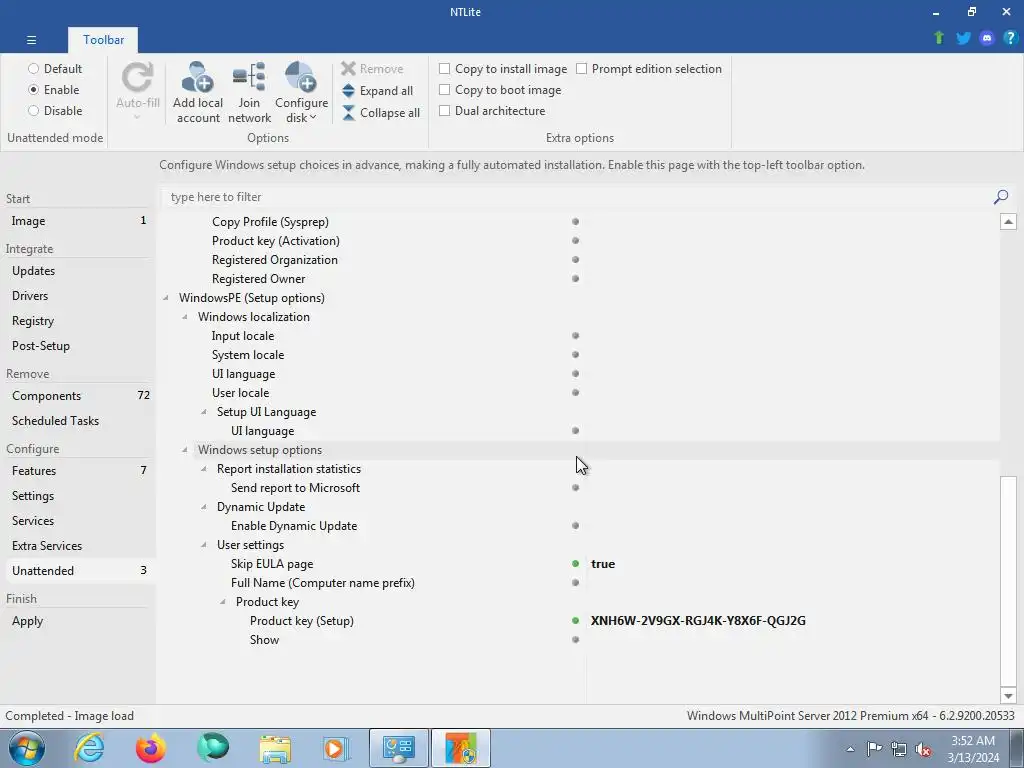The height and width of the screenshot is (768, 1024).
Task: Click Expand all in toolbar
Action: [x=377, y=91]
